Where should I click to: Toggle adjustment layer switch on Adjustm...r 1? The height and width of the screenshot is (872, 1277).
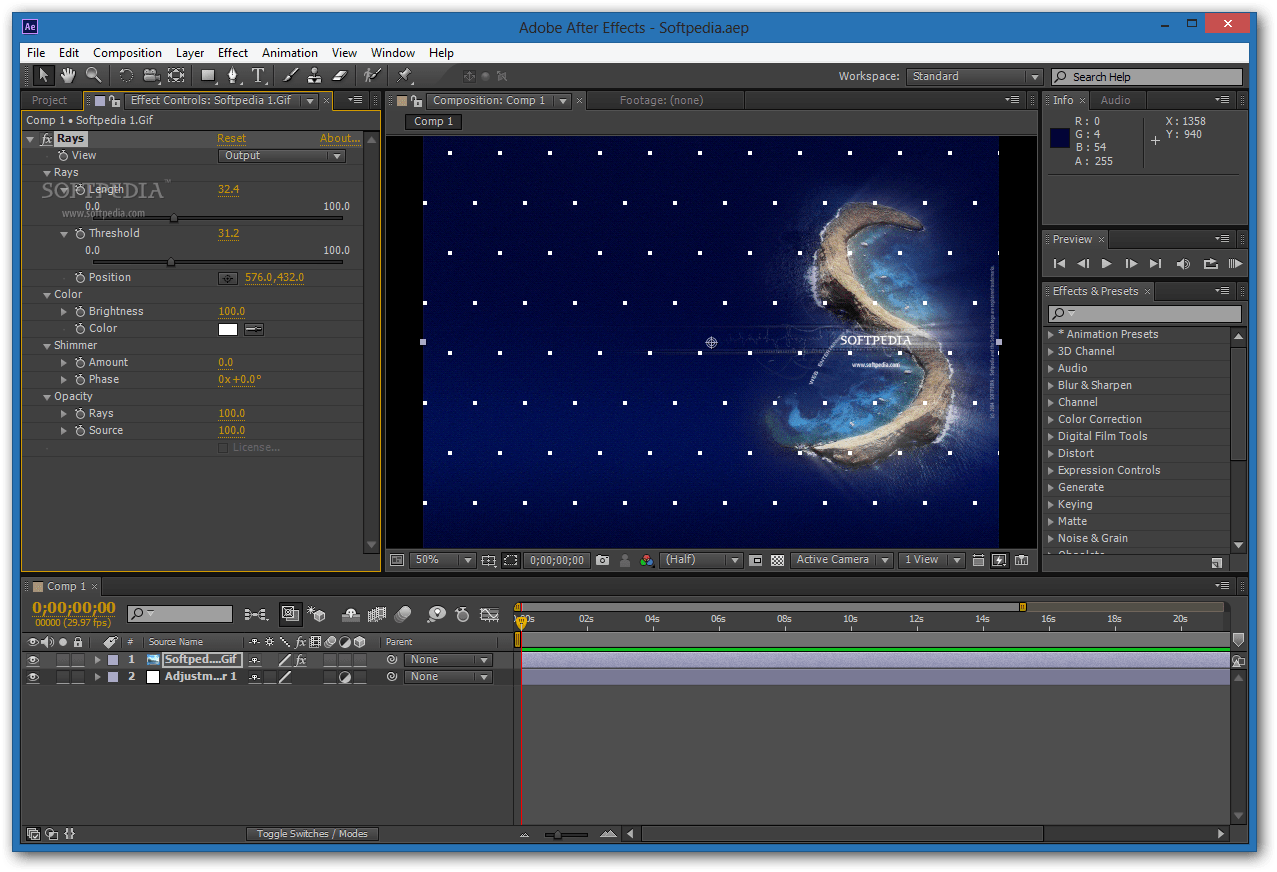[345, 677]
